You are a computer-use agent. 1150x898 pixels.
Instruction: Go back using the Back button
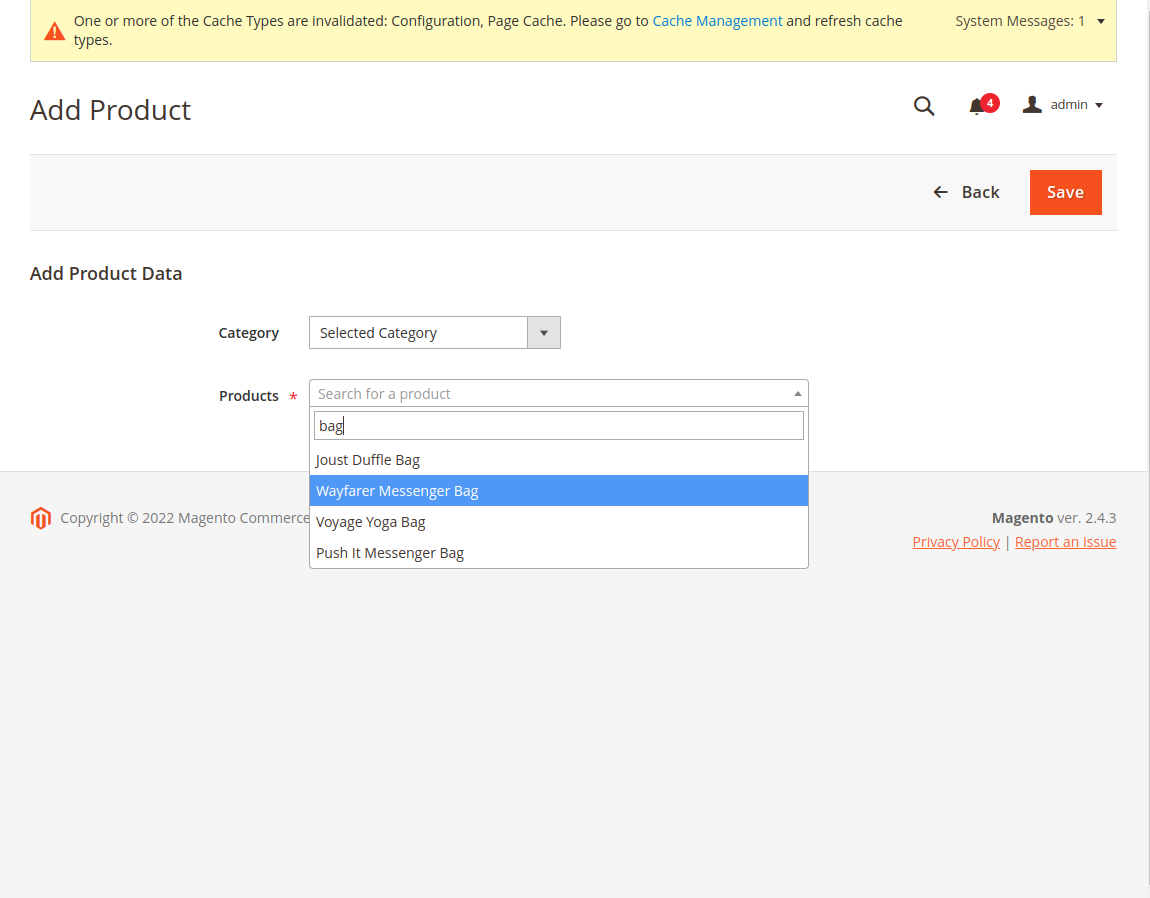click(x=966, y=192)
